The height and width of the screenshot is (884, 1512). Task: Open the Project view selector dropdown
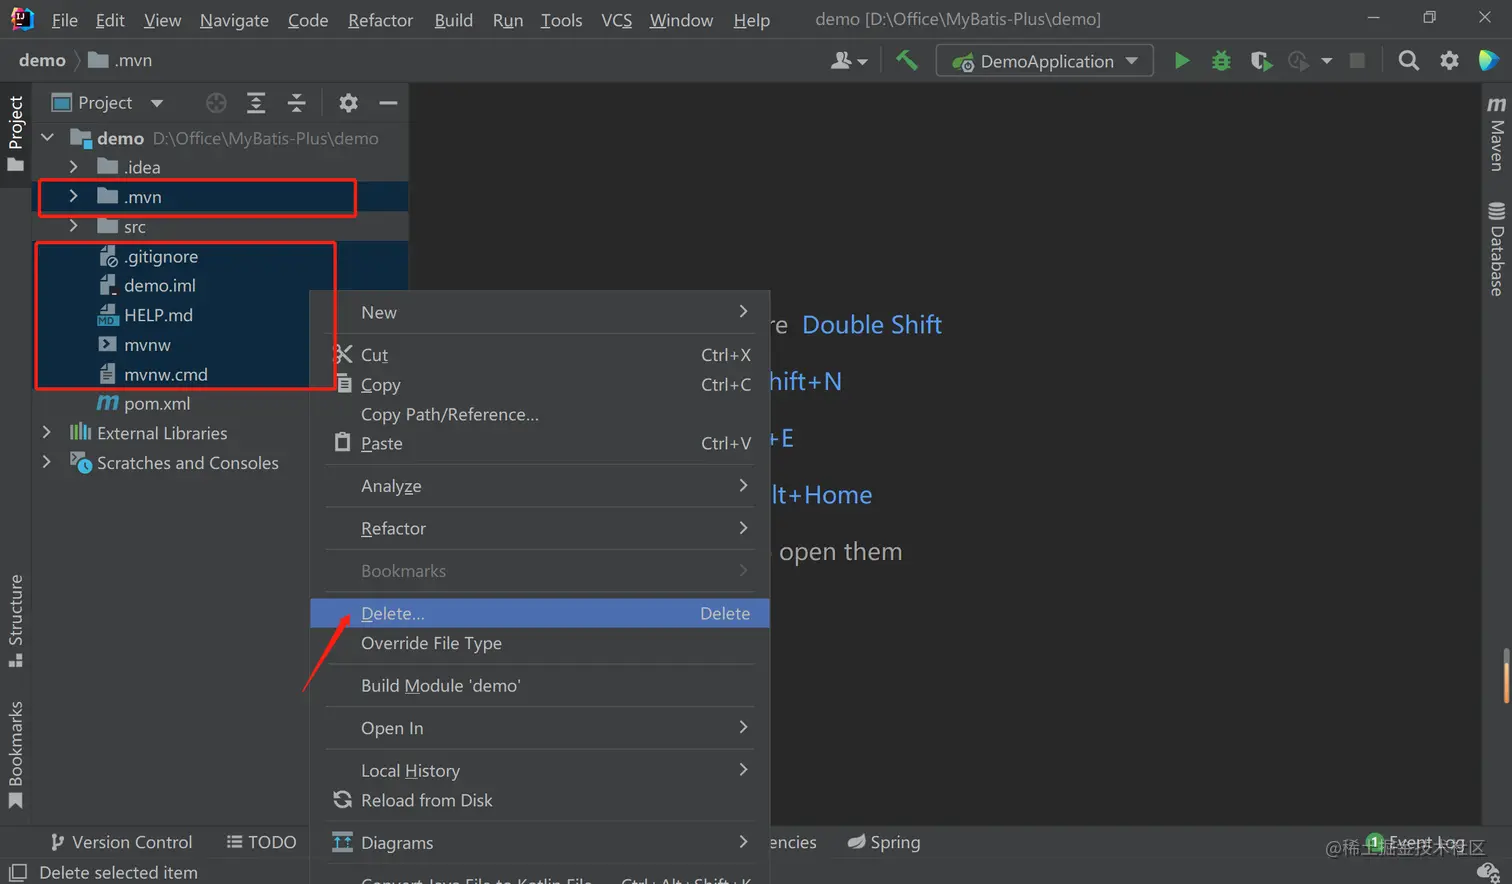tap(107, 103)
